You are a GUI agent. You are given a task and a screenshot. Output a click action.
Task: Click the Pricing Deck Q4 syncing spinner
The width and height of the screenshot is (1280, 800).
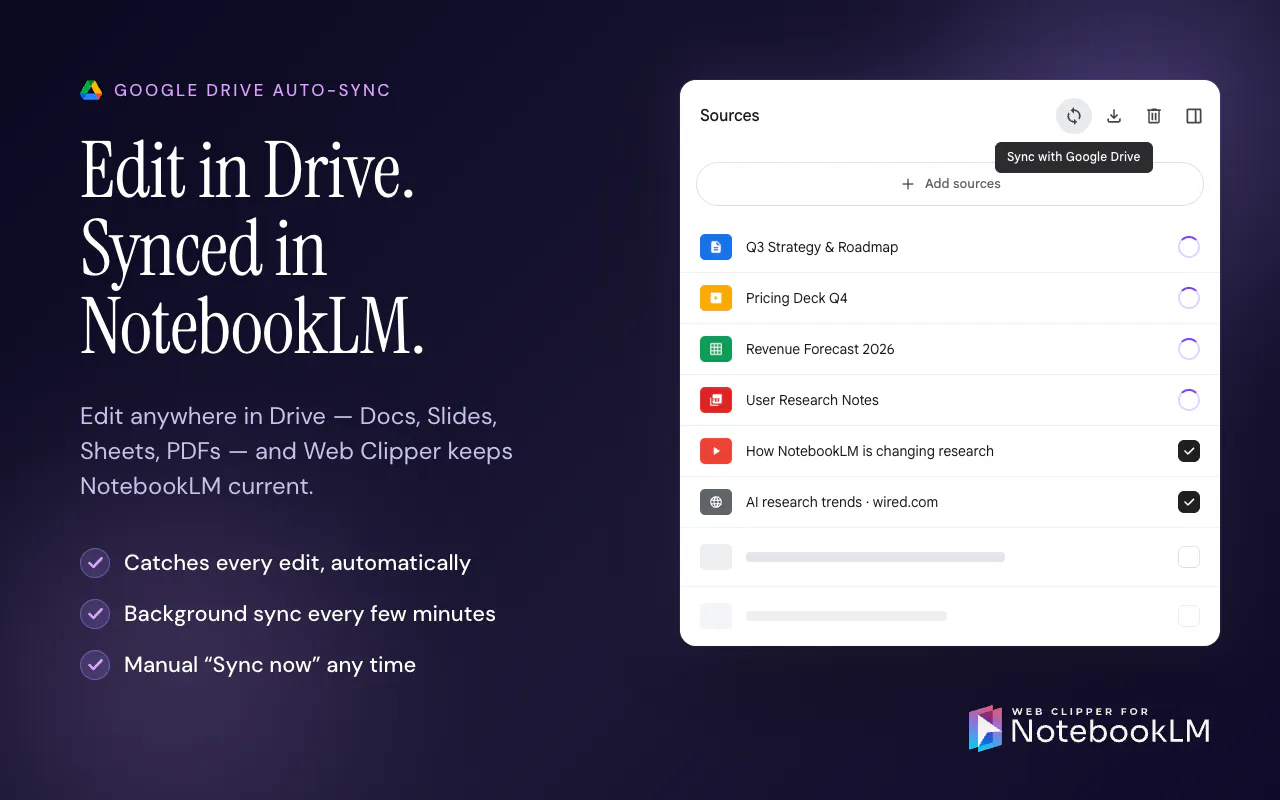coord(1189,298)
